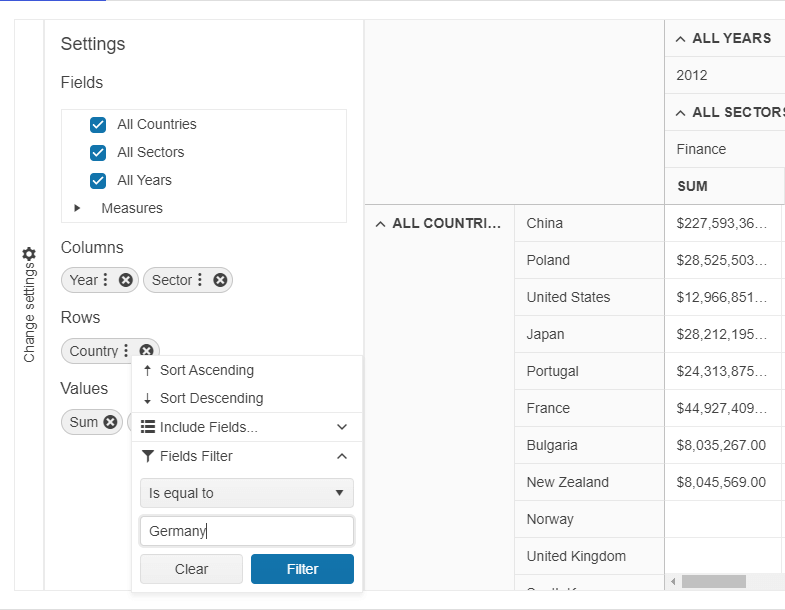Expand the Measures tree node

[x=78, y=209]
